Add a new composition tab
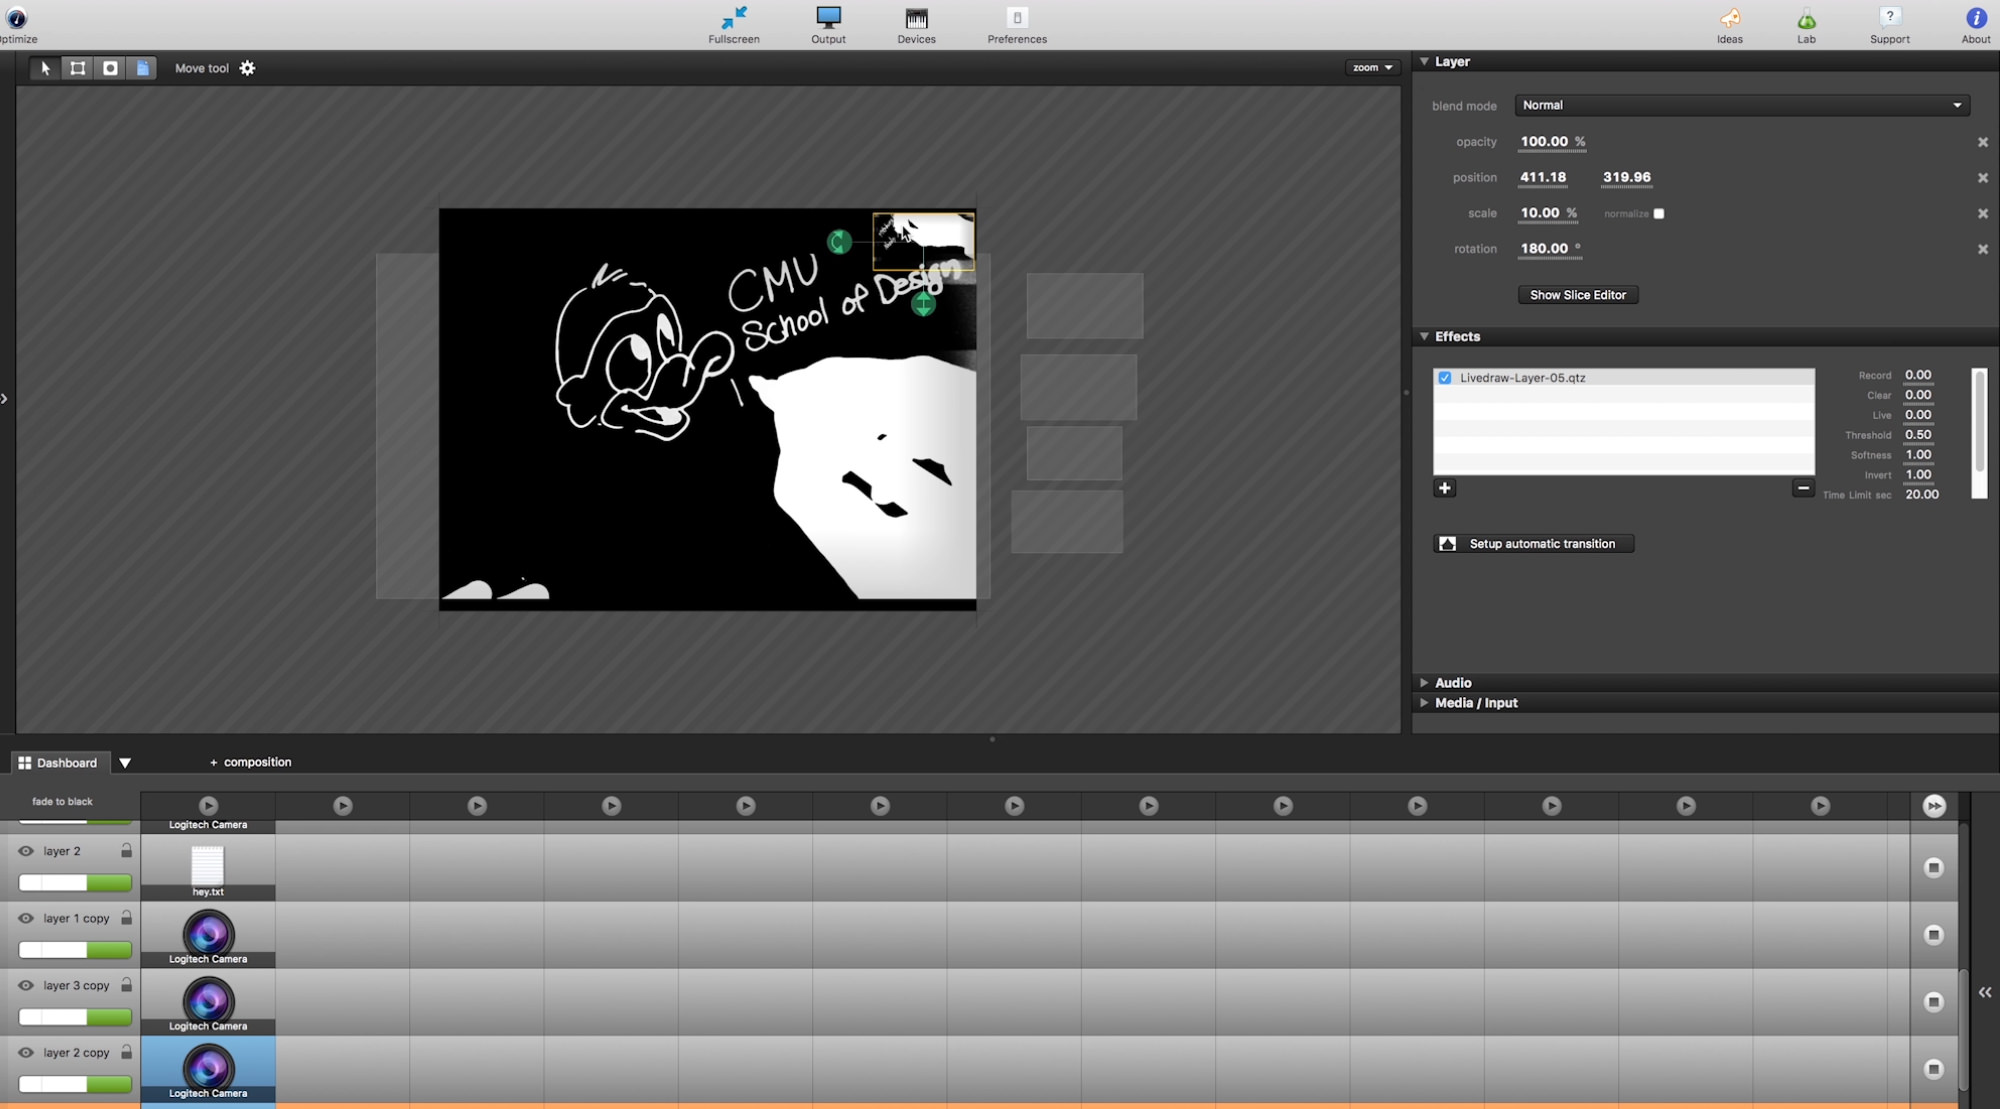2000x1109 pixels. coord(250,762)
